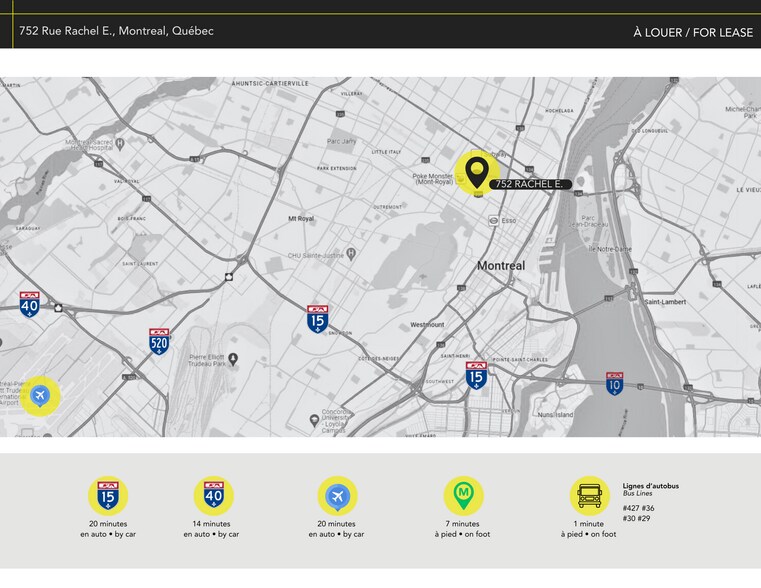761x588 pixels.
Task: Click the 'Westmount' label on the map
Action: [427, 325]
